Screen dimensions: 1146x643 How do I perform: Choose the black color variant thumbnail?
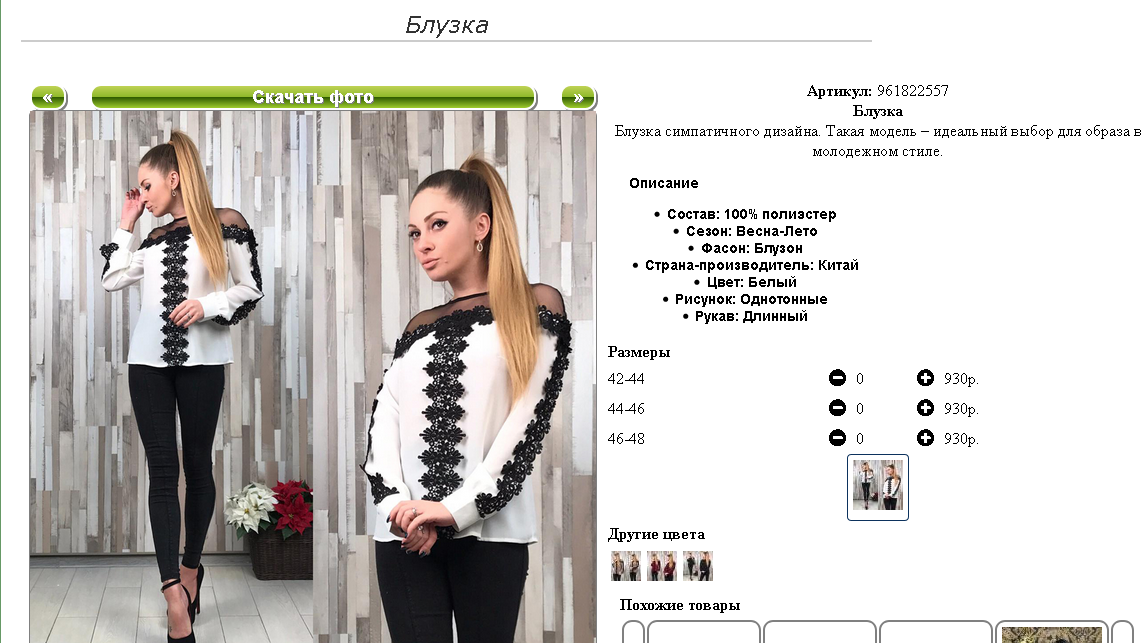click(x=698, y=566)
